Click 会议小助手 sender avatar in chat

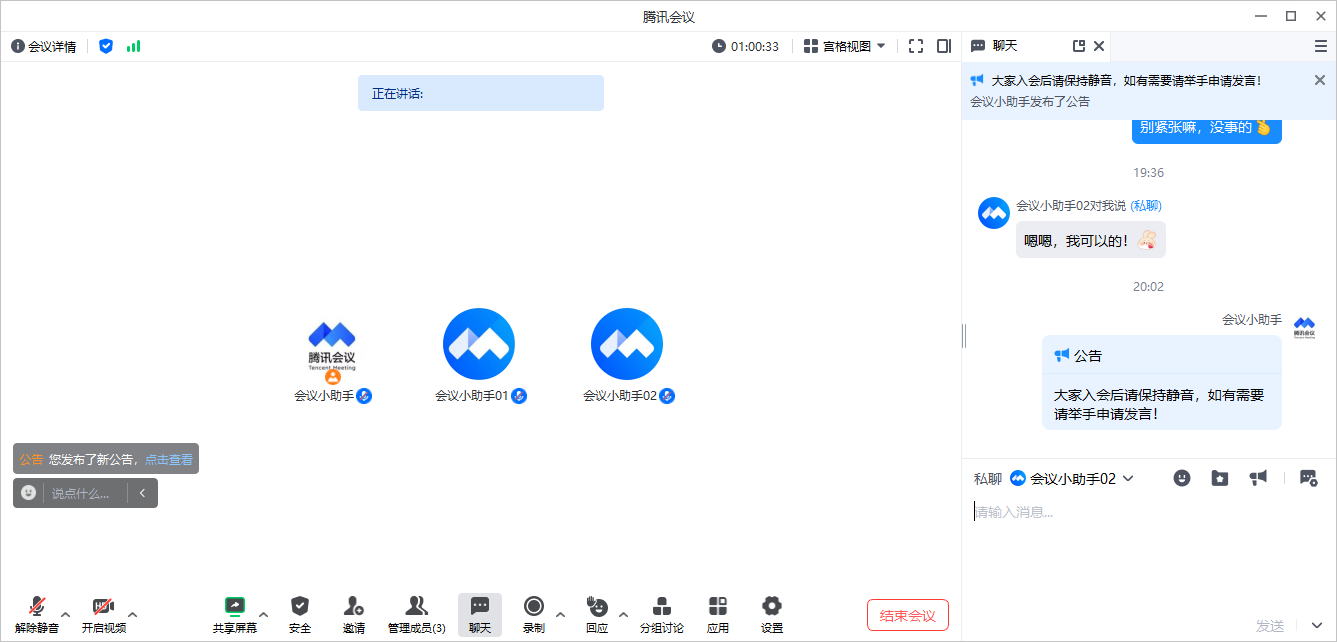tap(1304, 328)
